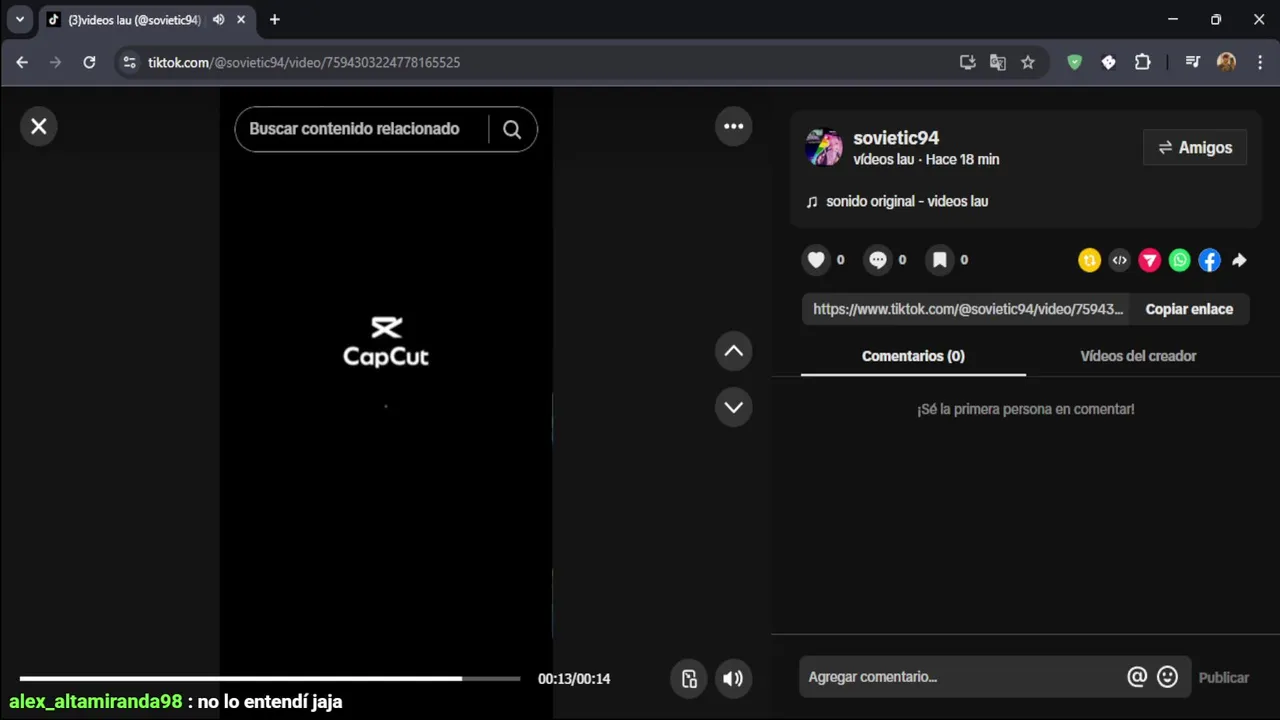Mention a user with @ icon
1280x720 pixels.
point(1137,677)
